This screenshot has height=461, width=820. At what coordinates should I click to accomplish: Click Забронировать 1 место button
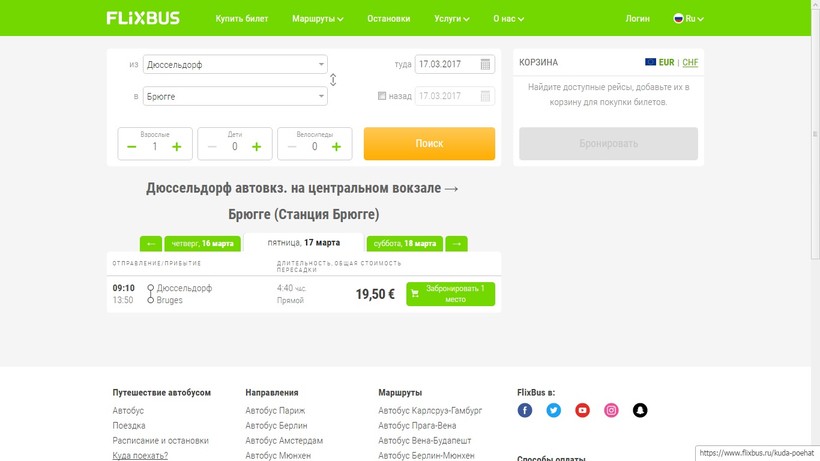pyautogui.click(x=450, y=294)
